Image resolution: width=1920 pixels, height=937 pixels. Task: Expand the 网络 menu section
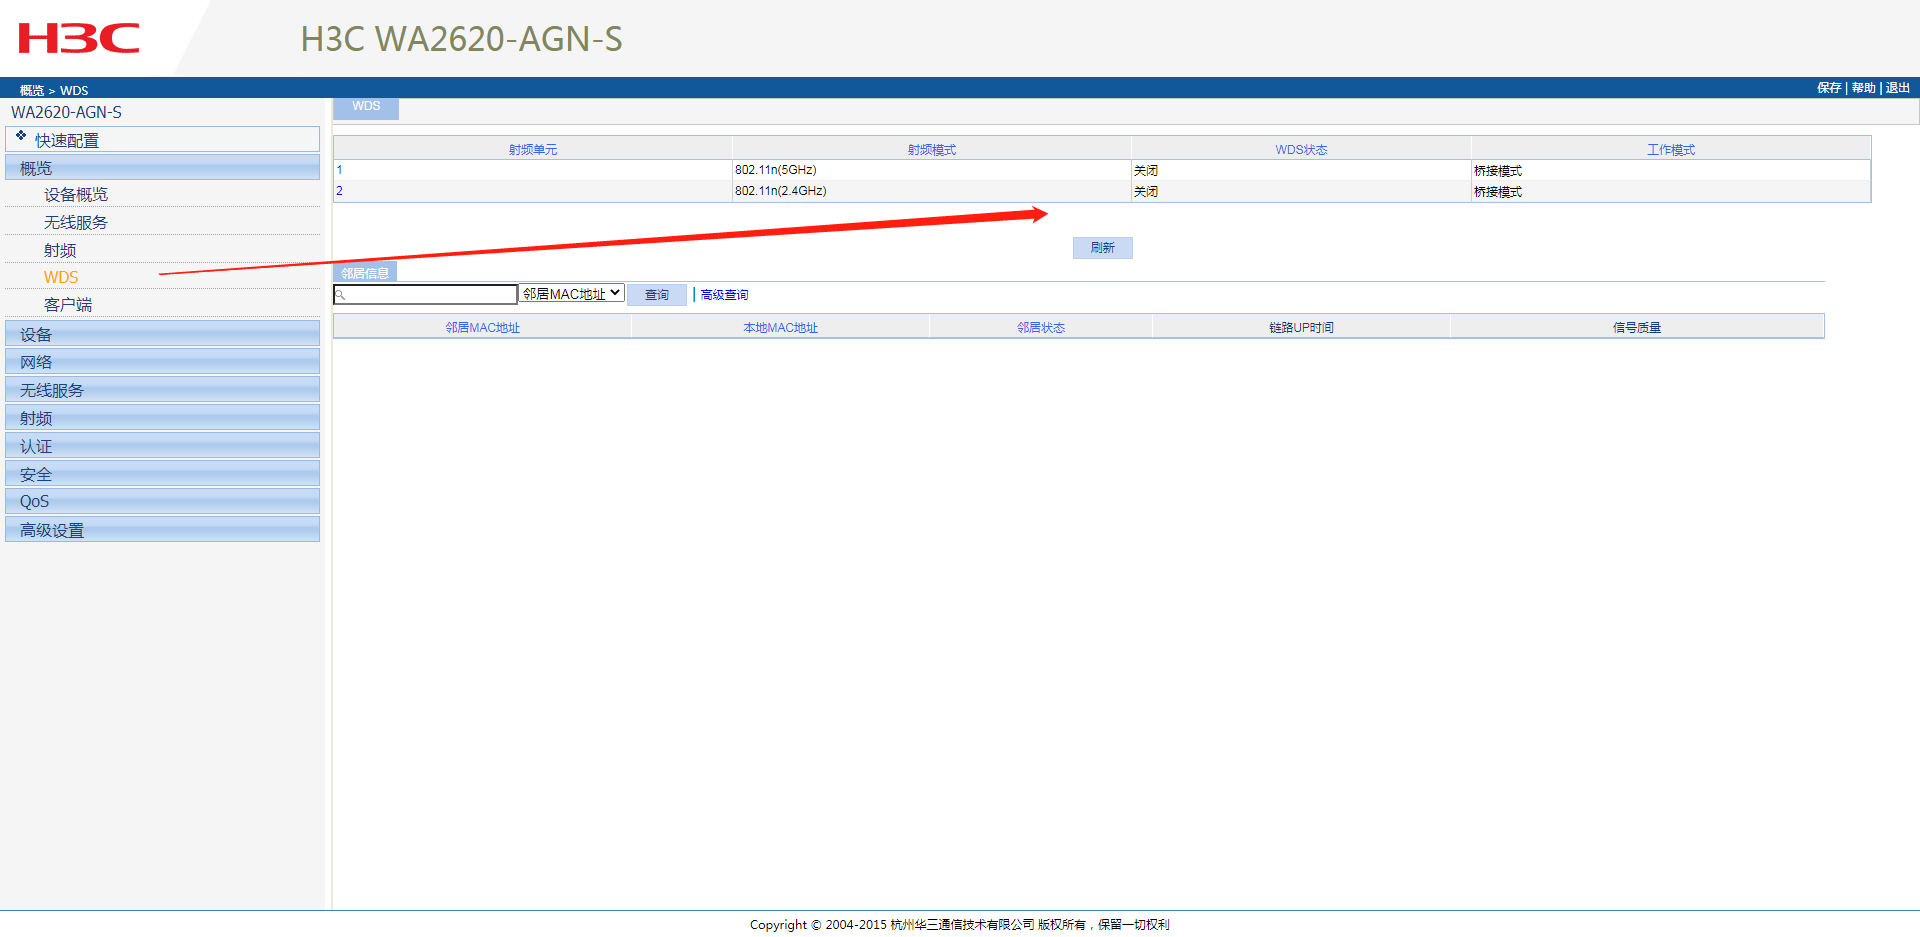[x=162, y=362]
